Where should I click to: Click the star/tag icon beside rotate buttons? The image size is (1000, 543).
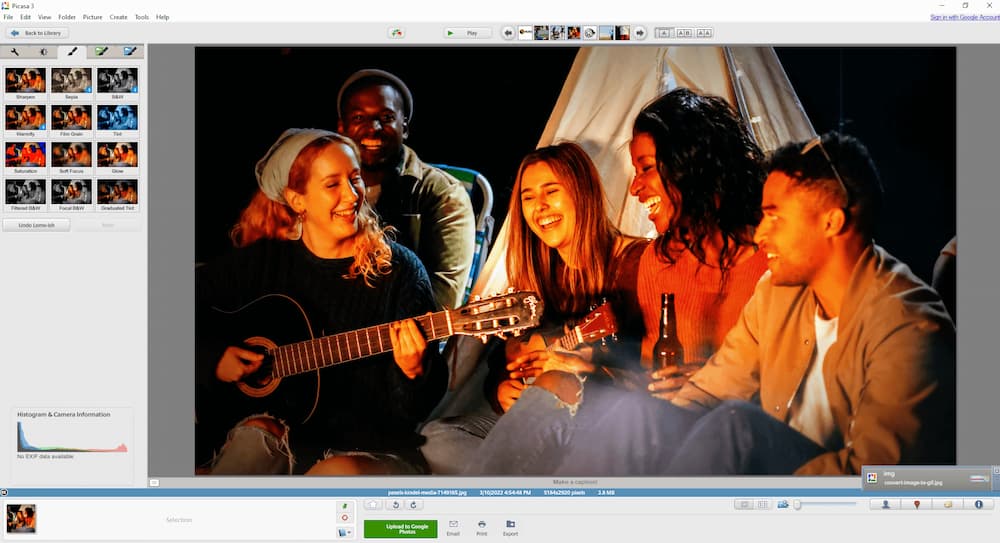(373, 505)
